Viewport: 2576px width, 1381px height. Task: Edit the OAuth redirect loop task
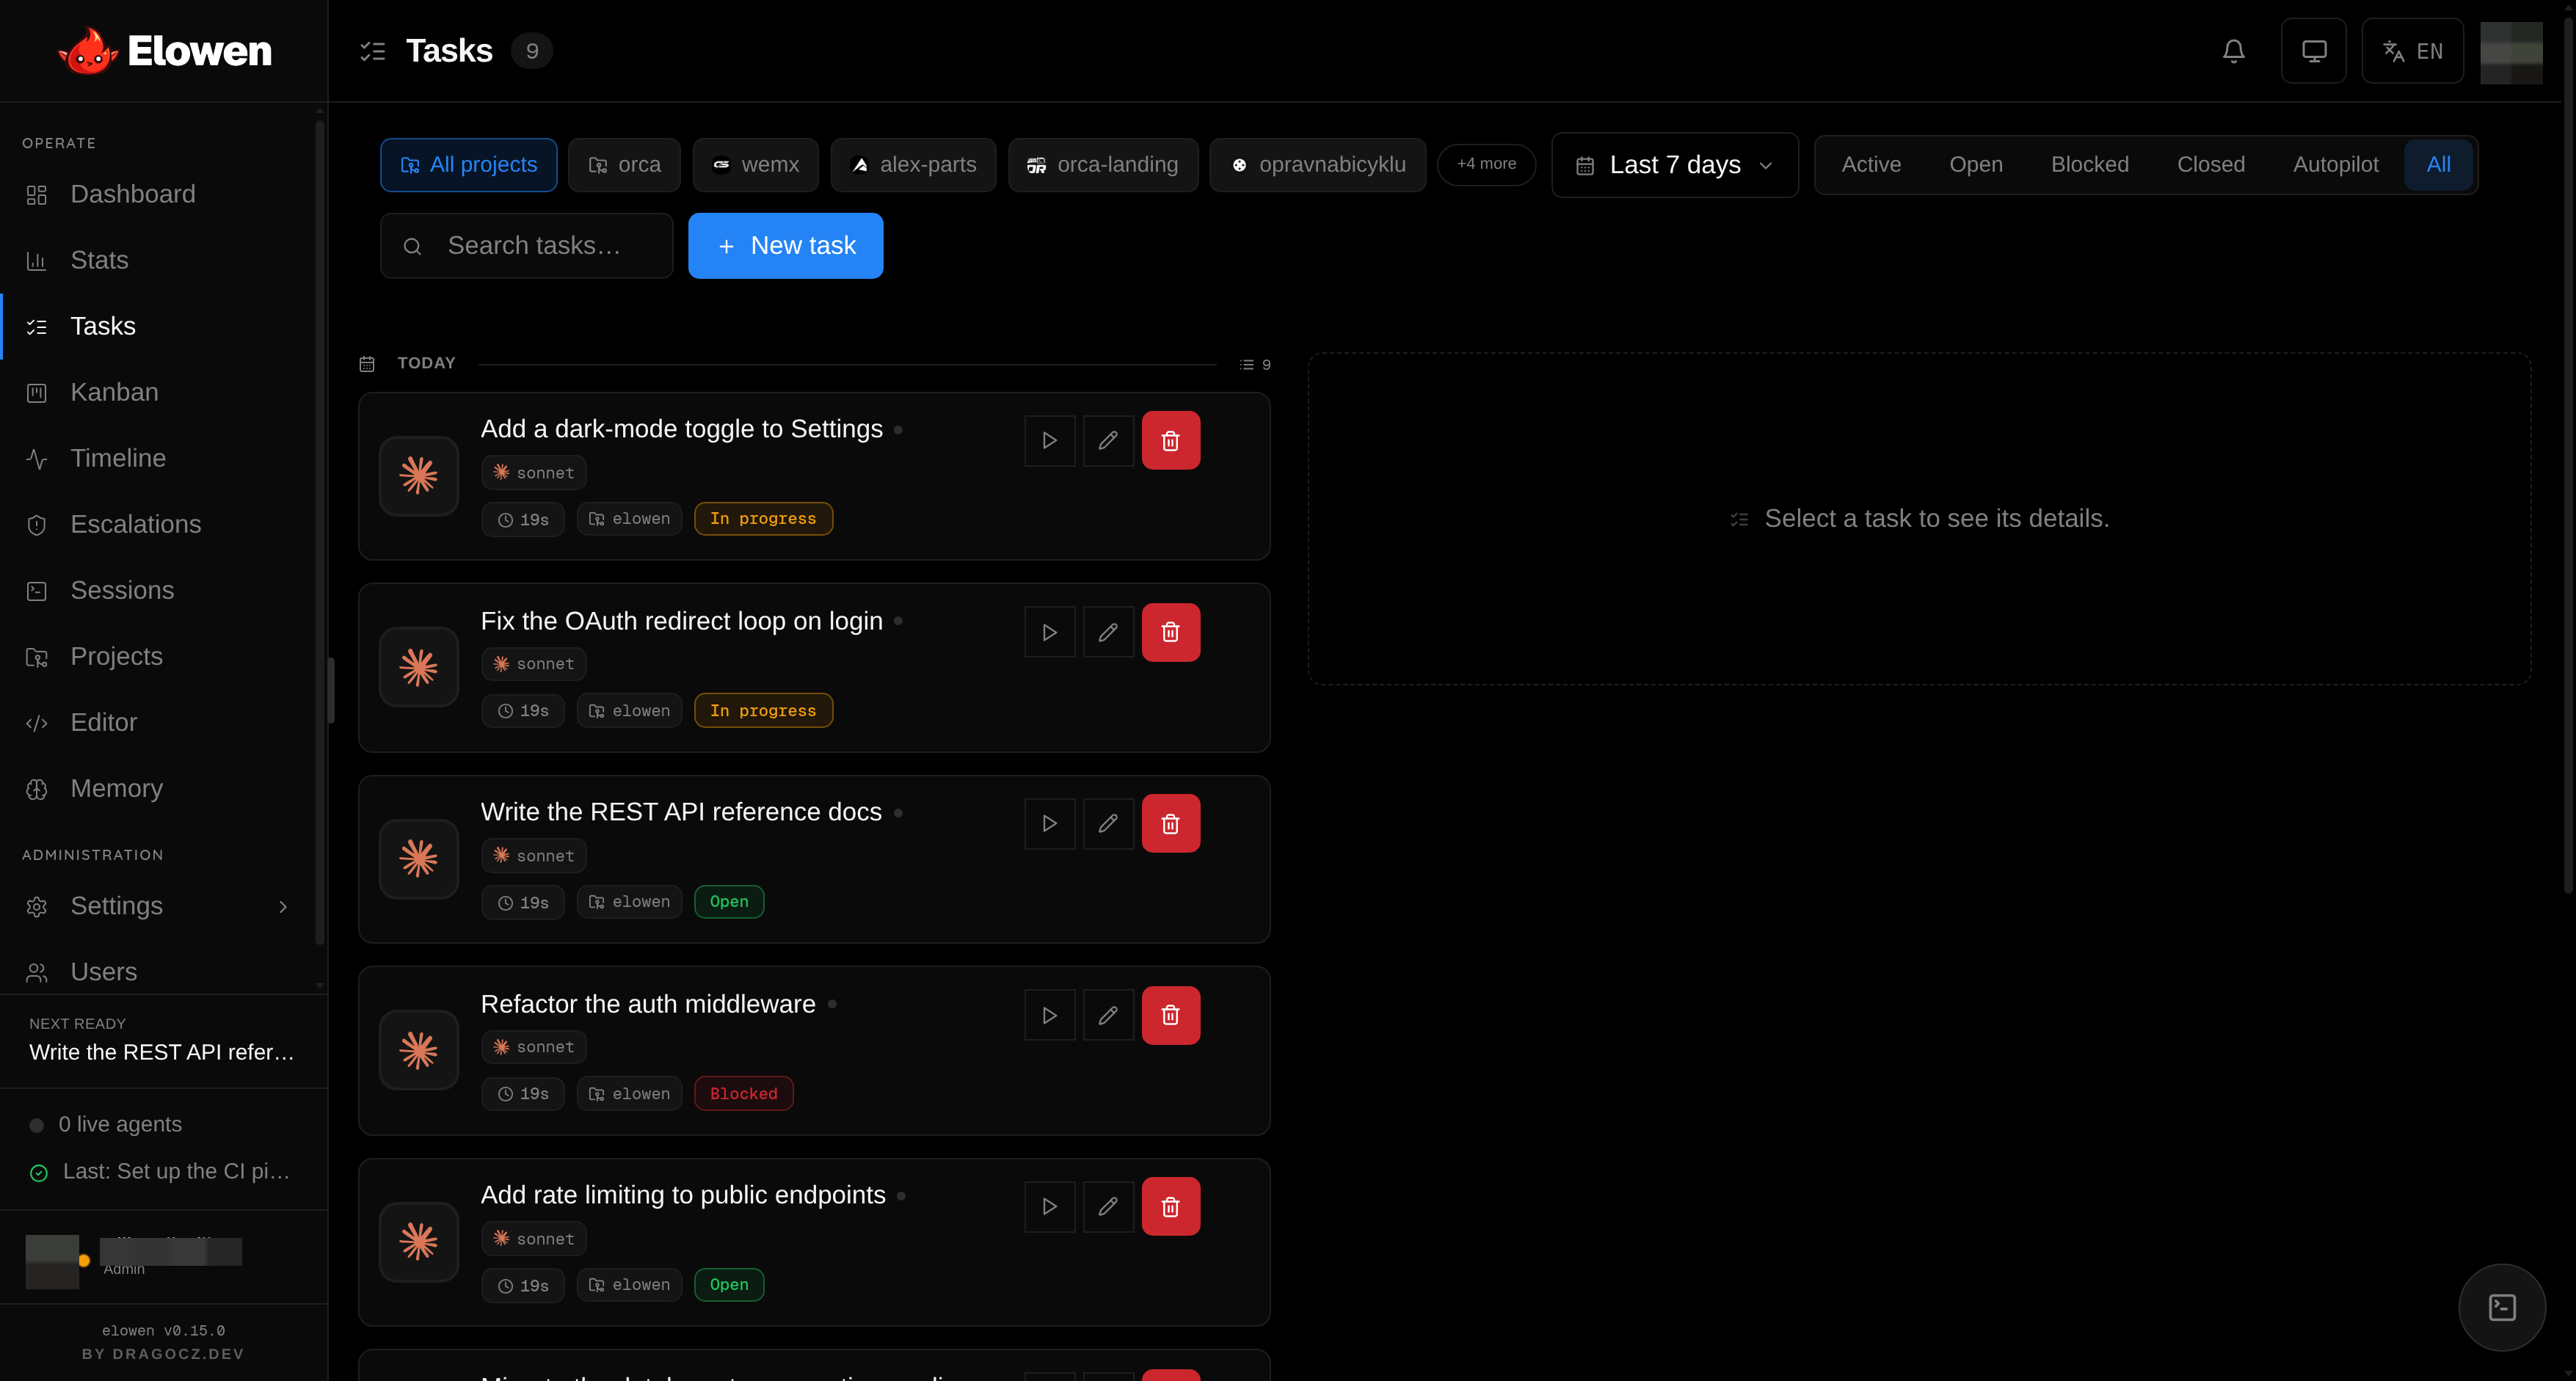click(x=1108, y=632)
